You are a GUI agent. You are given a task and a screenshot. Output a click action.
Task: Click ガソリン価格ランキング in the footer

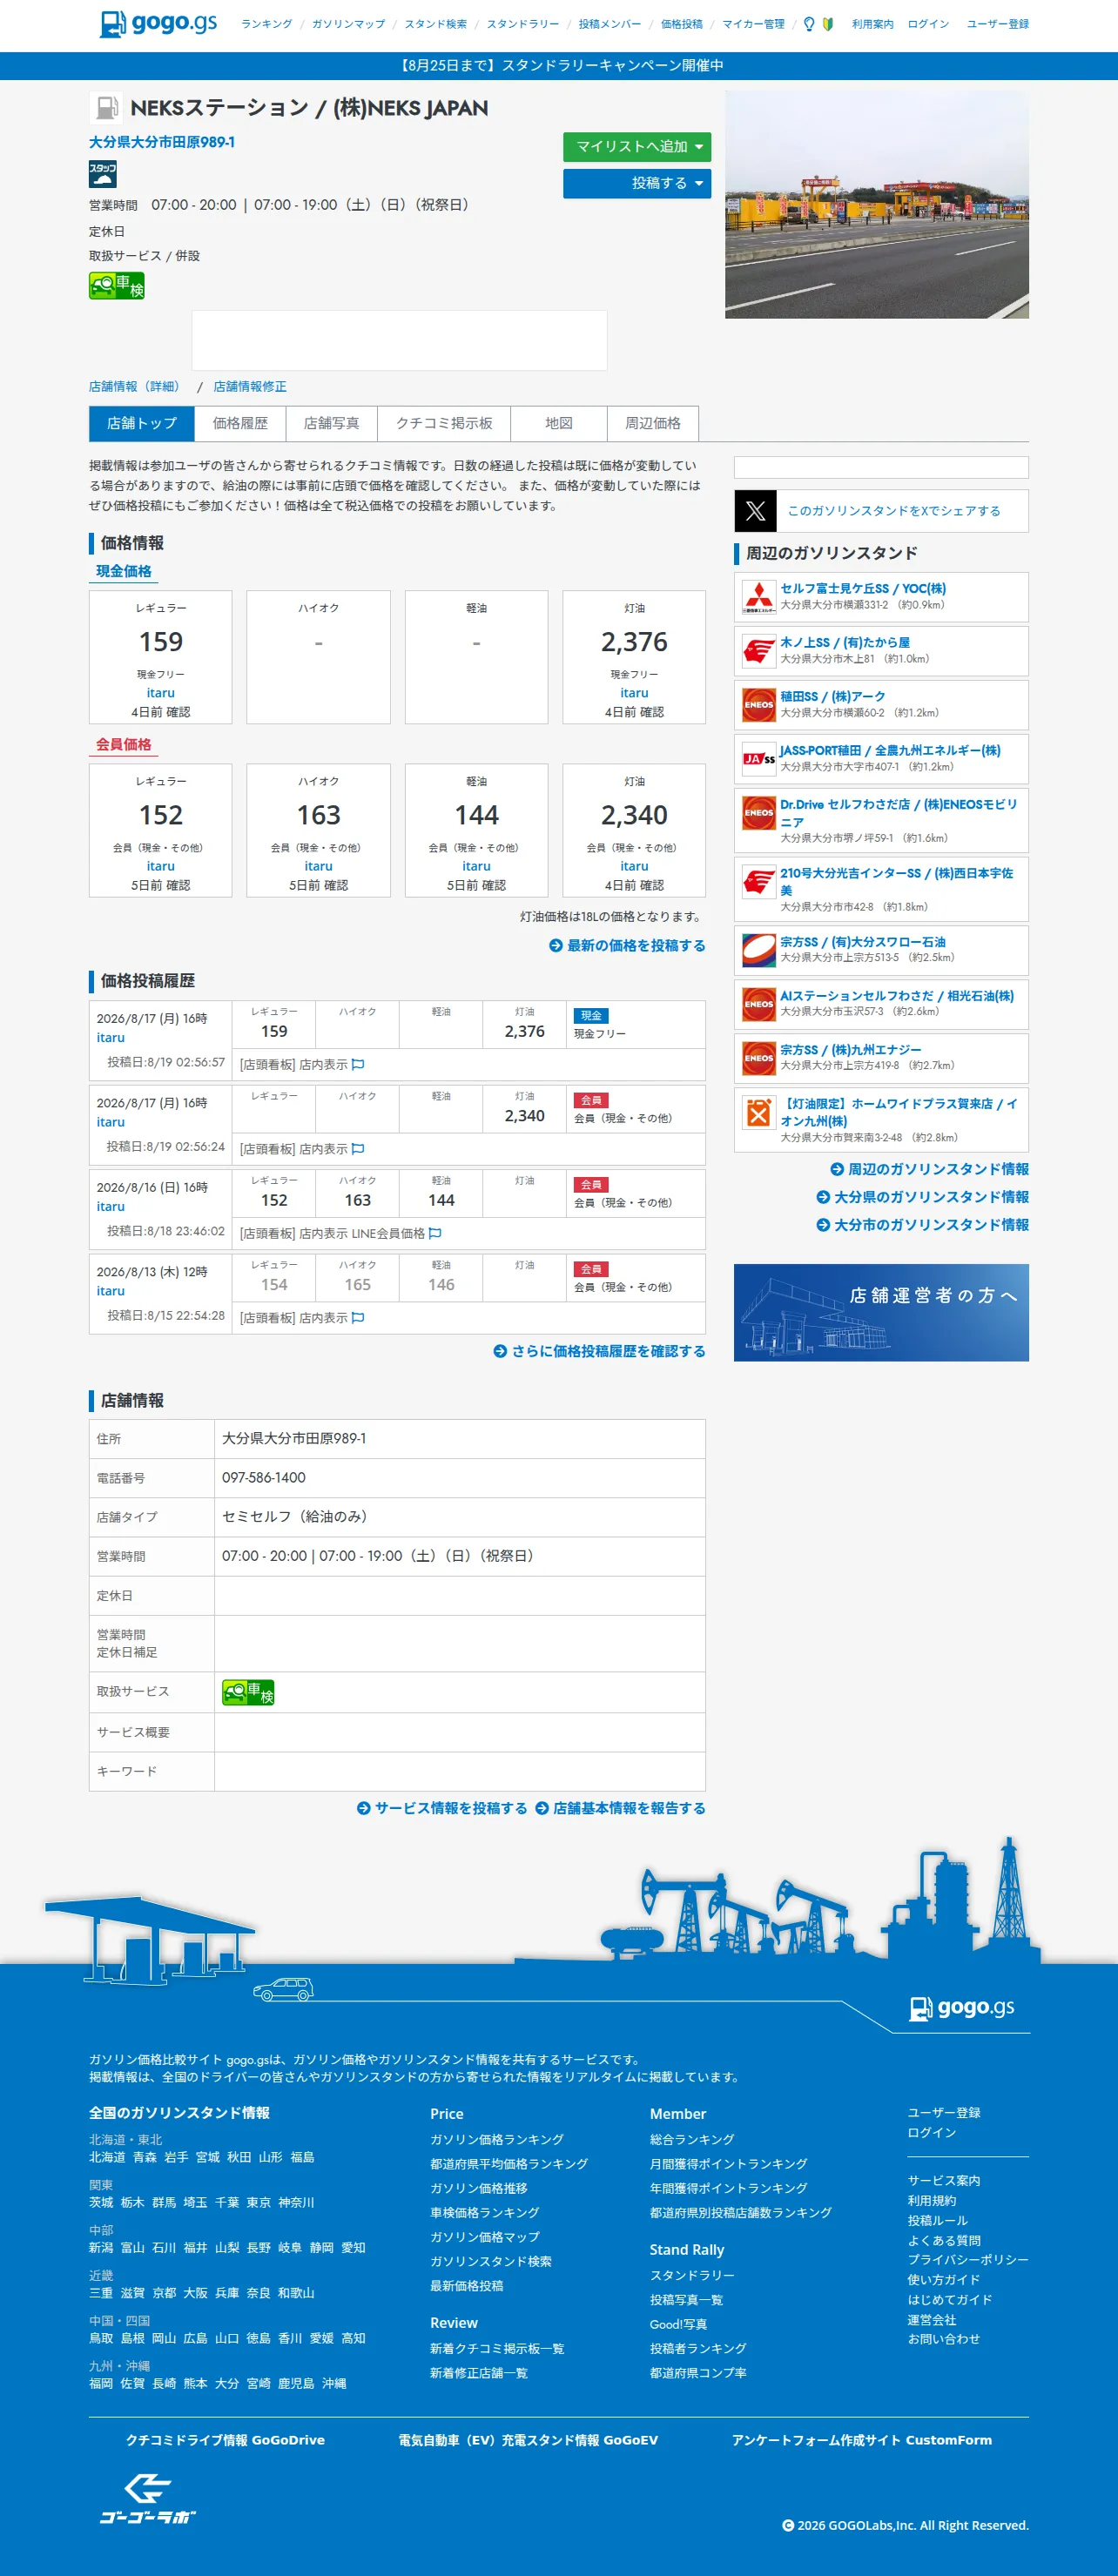[497, 2140]
